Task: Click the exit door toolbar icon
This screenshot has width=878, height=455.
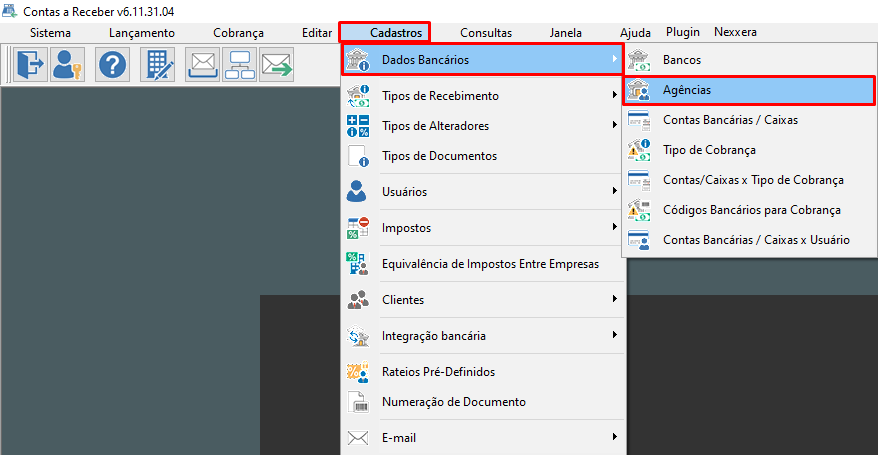Action: tap(30, 64)
